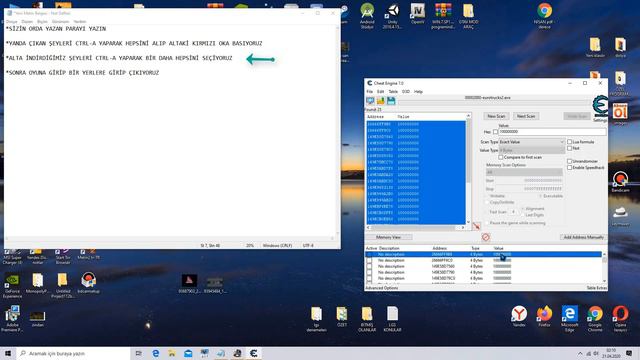Screen dimensions: 640x360
Task: Open the Adobe Premiere Pro desktop icon
Action: pyautogui.click(x=12, y=319)
